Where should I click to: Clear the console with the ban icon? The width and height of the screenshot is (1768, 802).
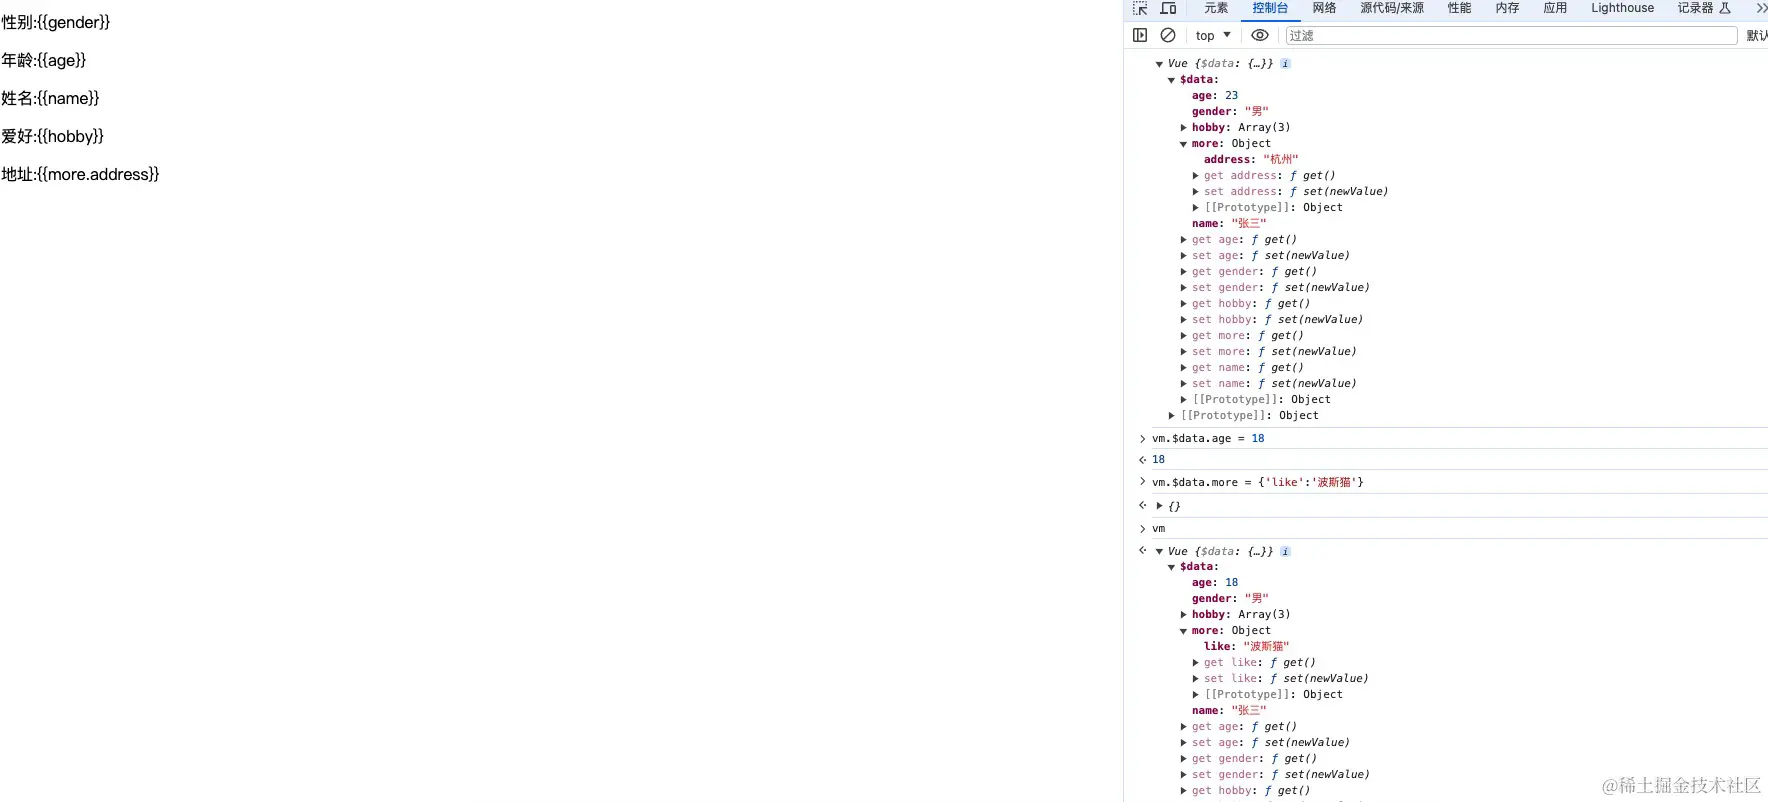coord(1168,35)
